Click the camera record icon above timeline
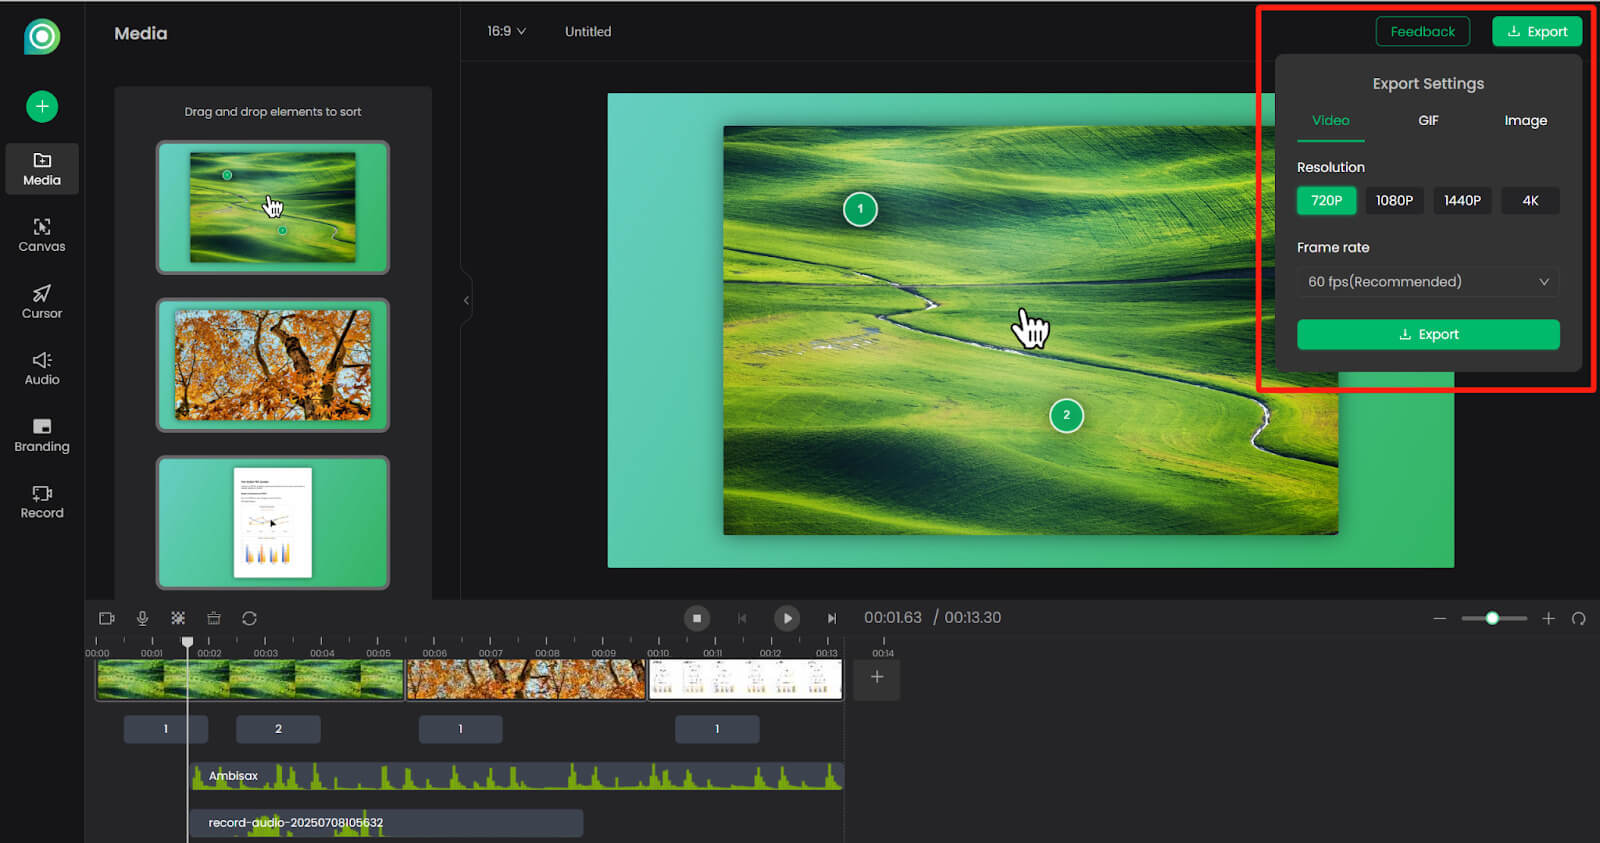 click(x=107, y=618)
